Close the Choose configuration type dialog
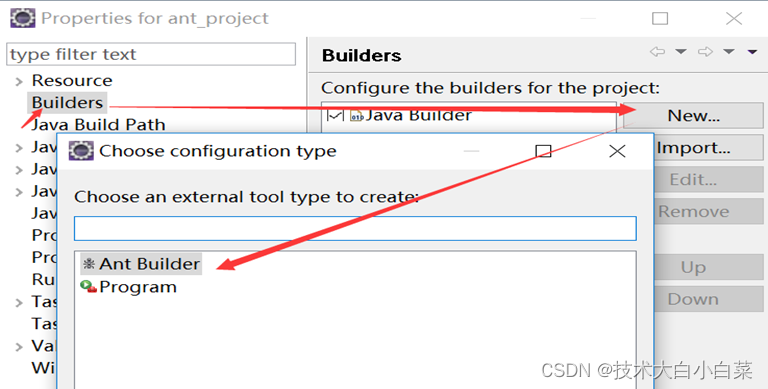Viewport: 768px width, 389px height. coord(617,151)
